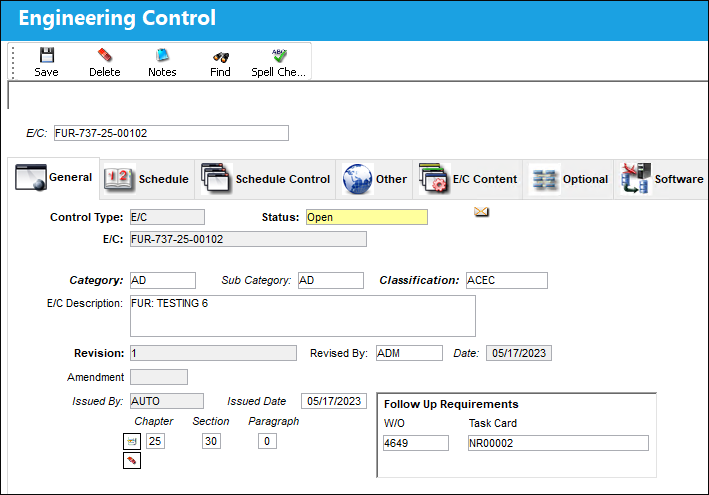Click the greyed E/C field in General tab
709x495 pixels.
(248, 239)
